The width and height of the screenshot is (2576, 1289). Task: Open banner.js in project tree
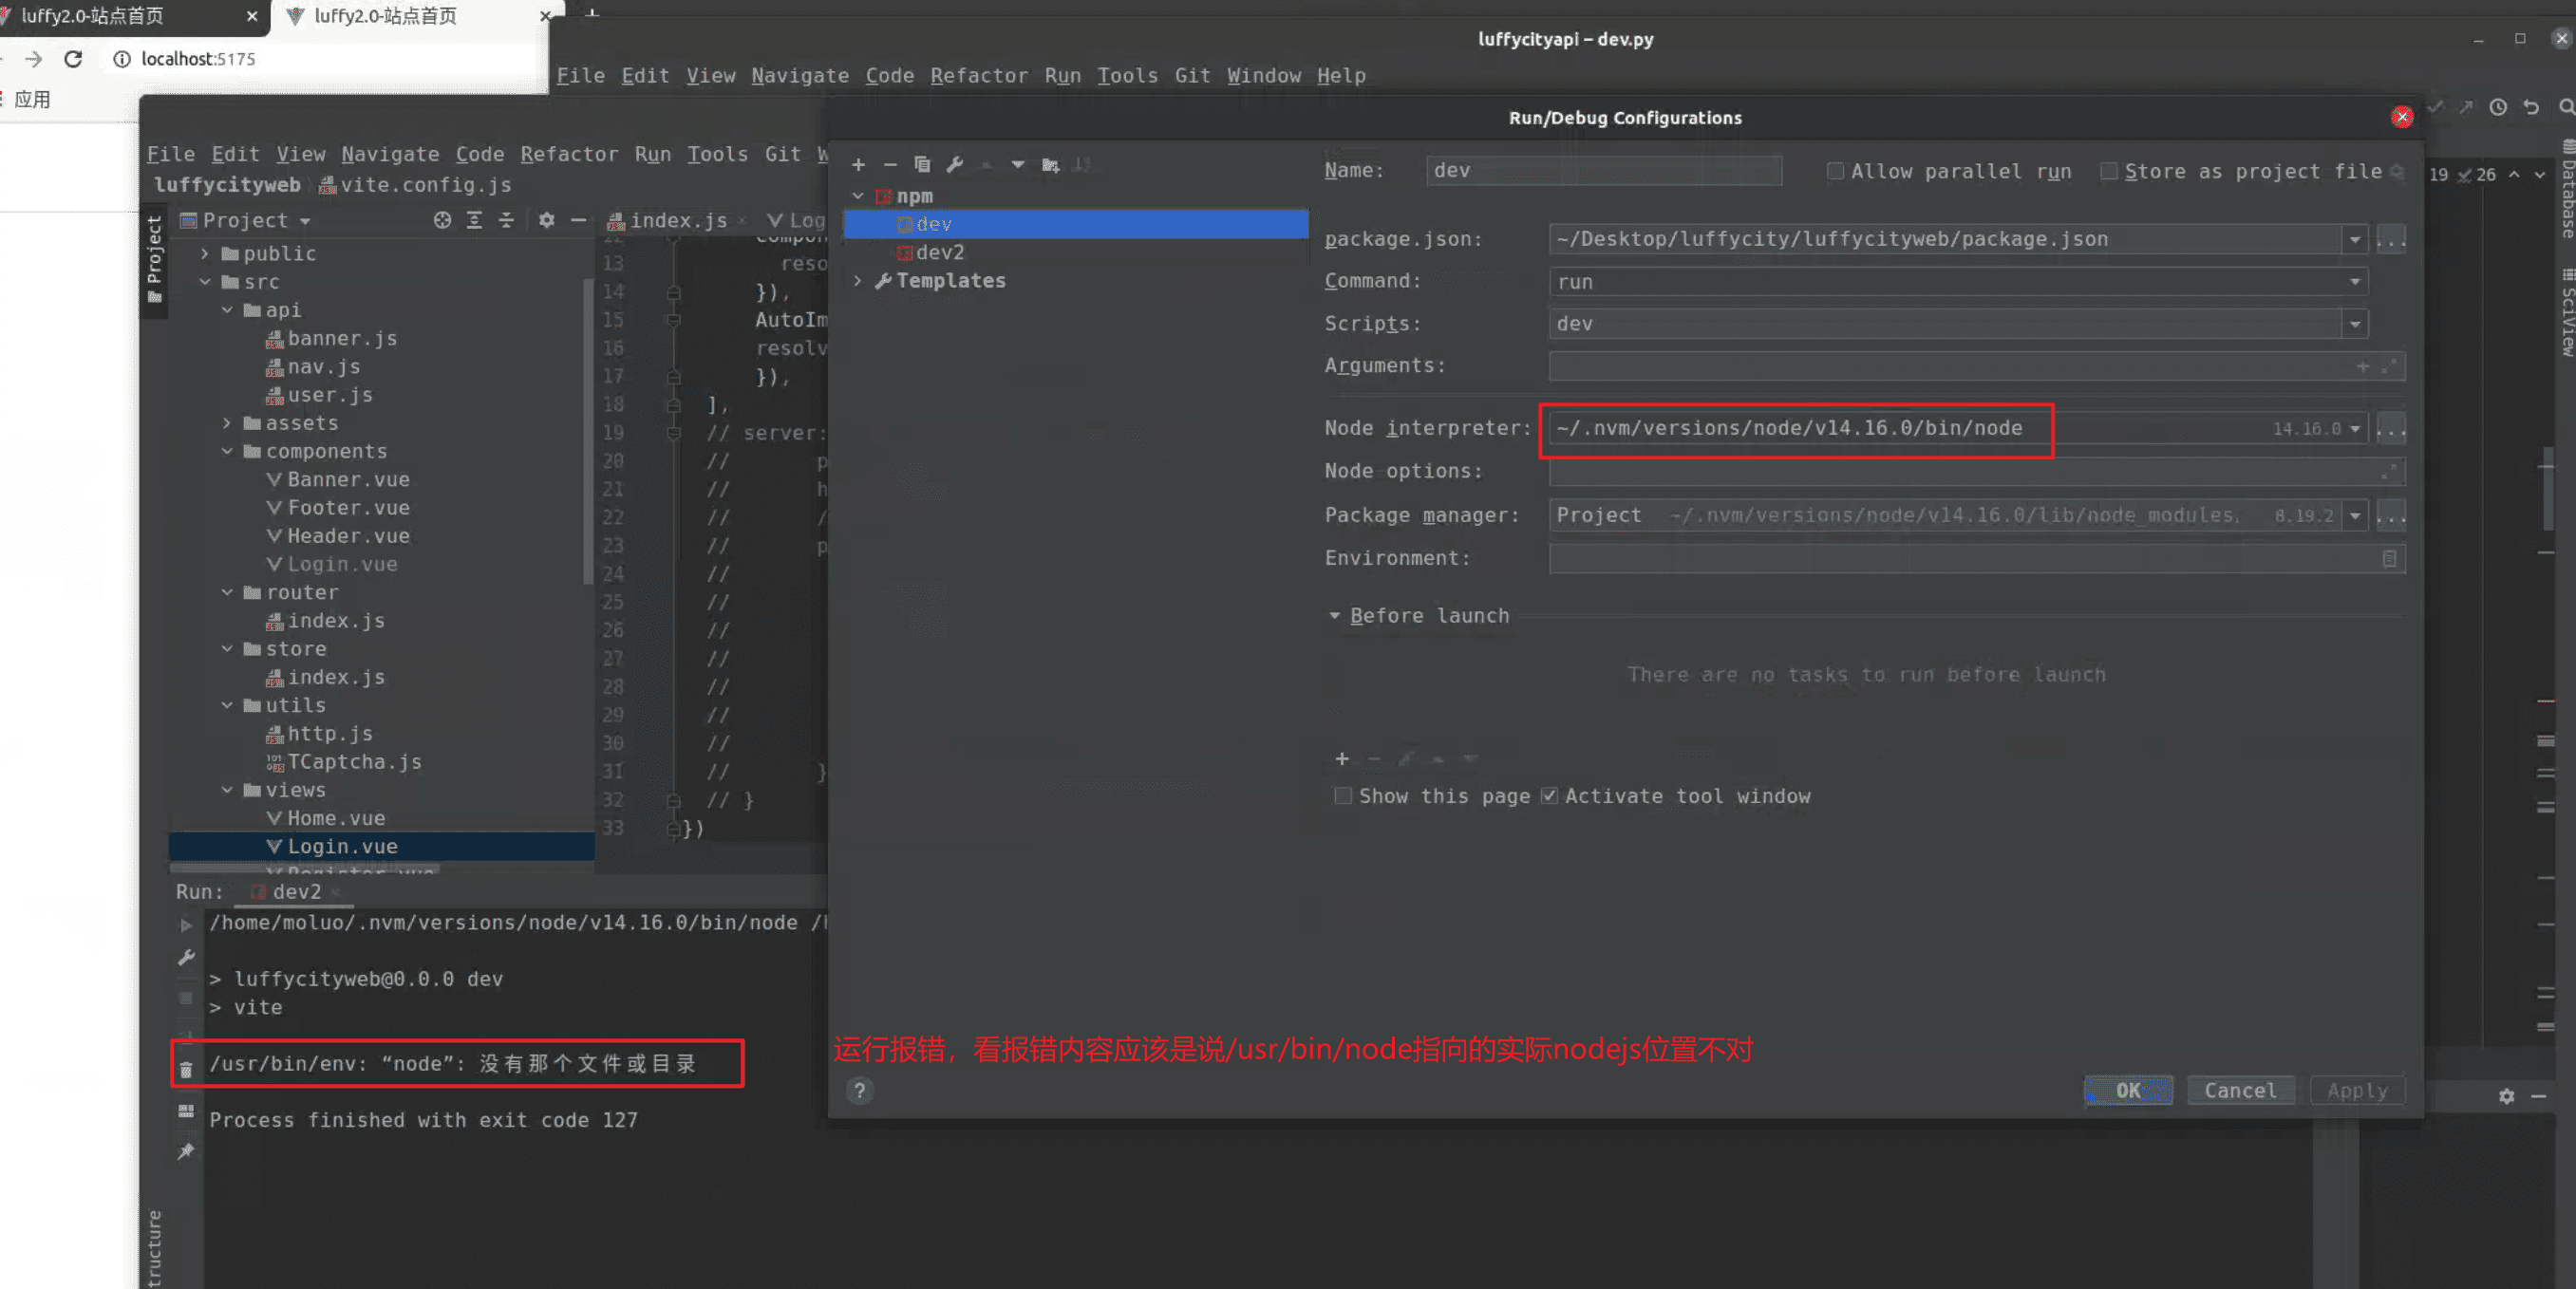[342, 339]
